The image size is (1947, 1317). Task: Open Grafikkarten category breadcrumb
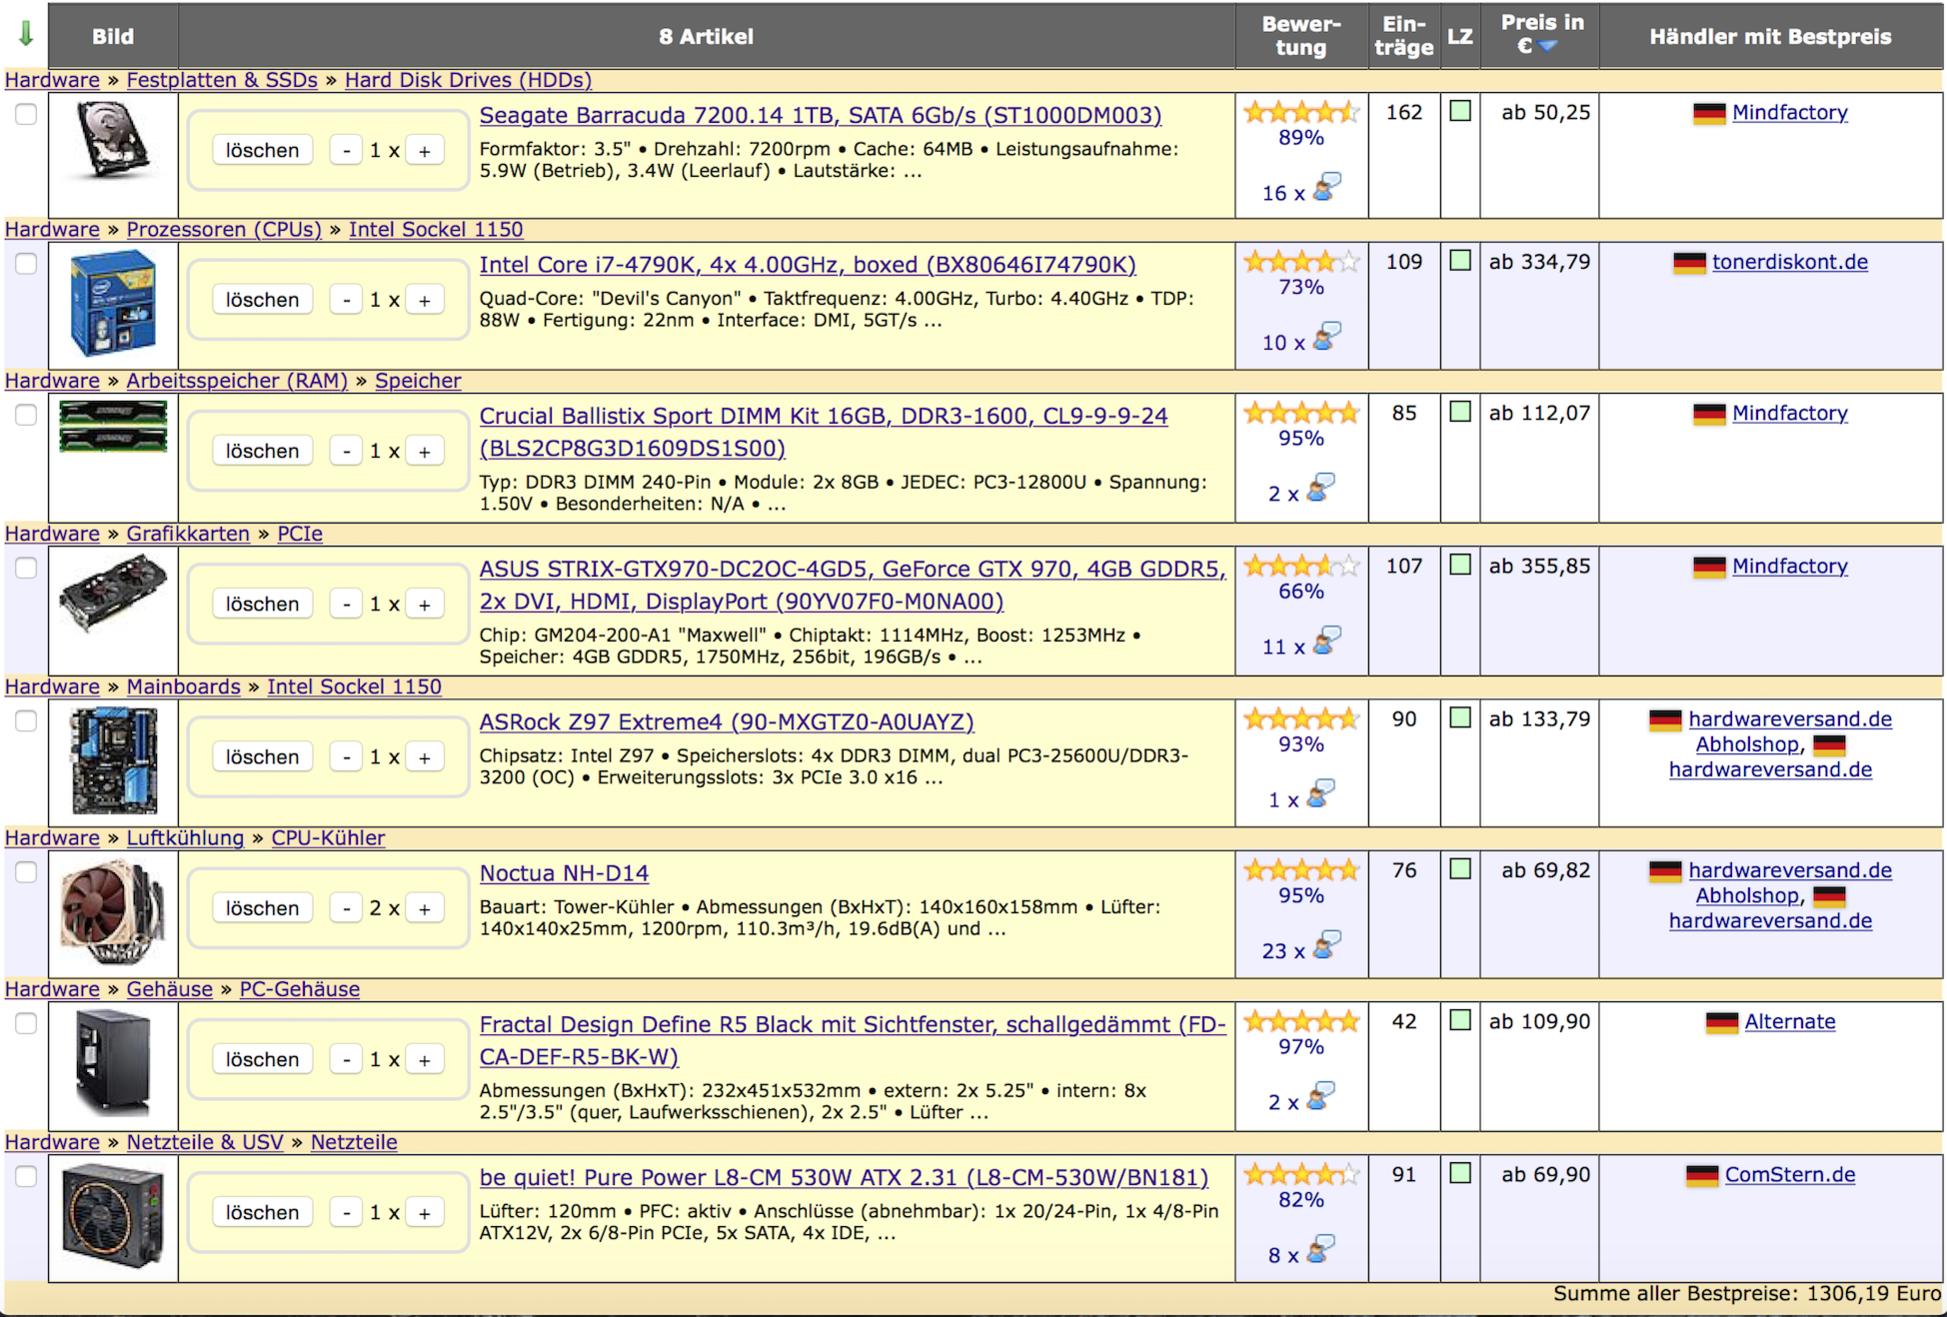point(188,534)
